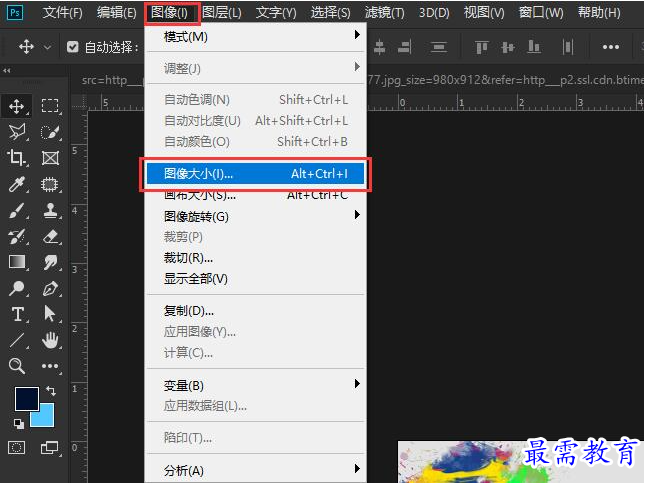The height and width of the screenshot is (484, 646).
Task: Open the 视图(V) menu
Action: tap(484, 13)
